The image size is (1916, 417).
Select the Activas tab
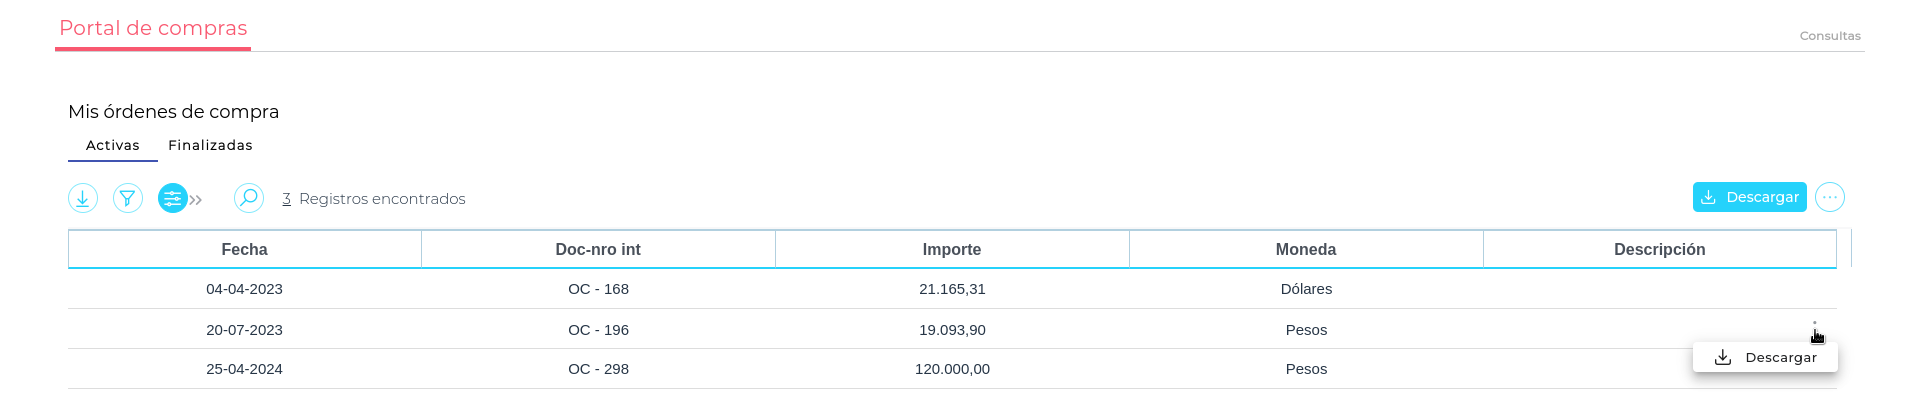coord(112,145)
